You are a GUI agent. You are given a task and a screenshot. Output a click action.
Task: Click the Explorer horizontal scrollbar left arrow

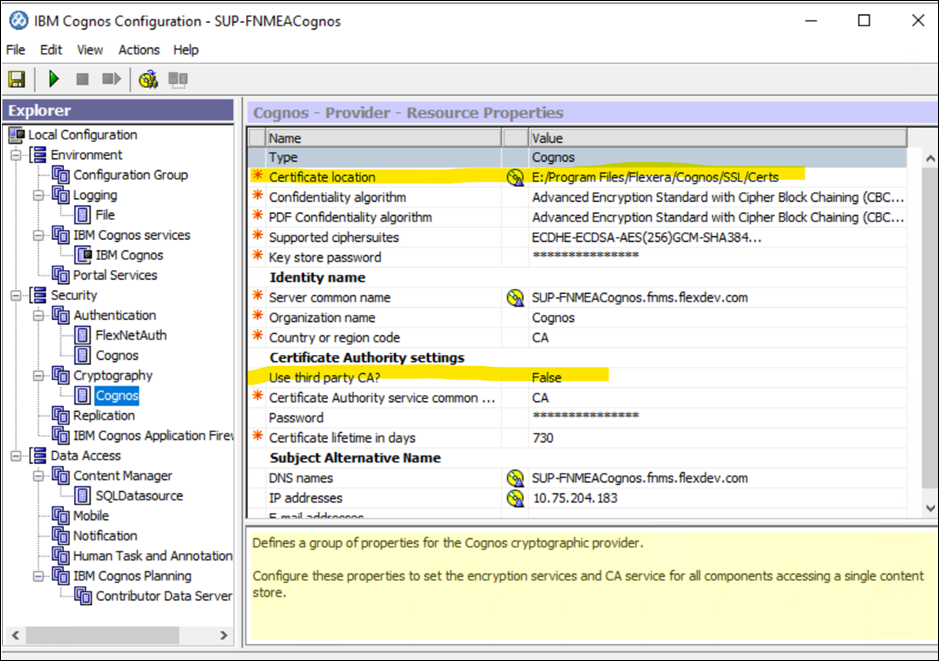pos(16,635)
